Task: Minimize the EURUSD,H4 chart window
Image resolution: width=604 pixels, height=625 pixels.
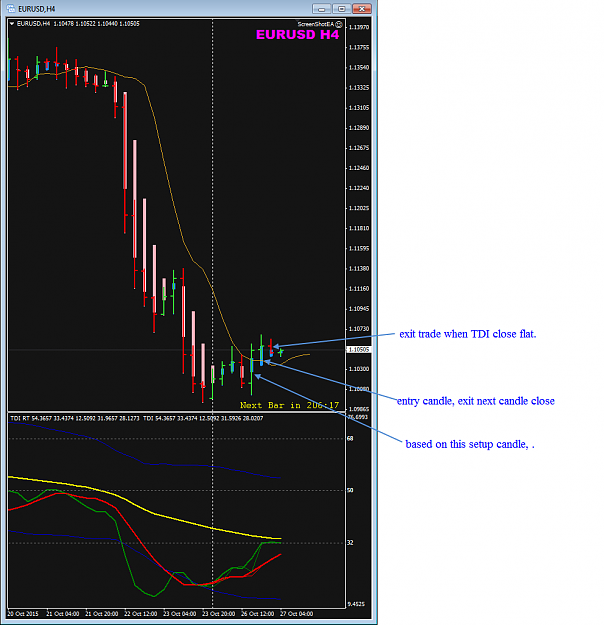Action: tap(321, 8)
